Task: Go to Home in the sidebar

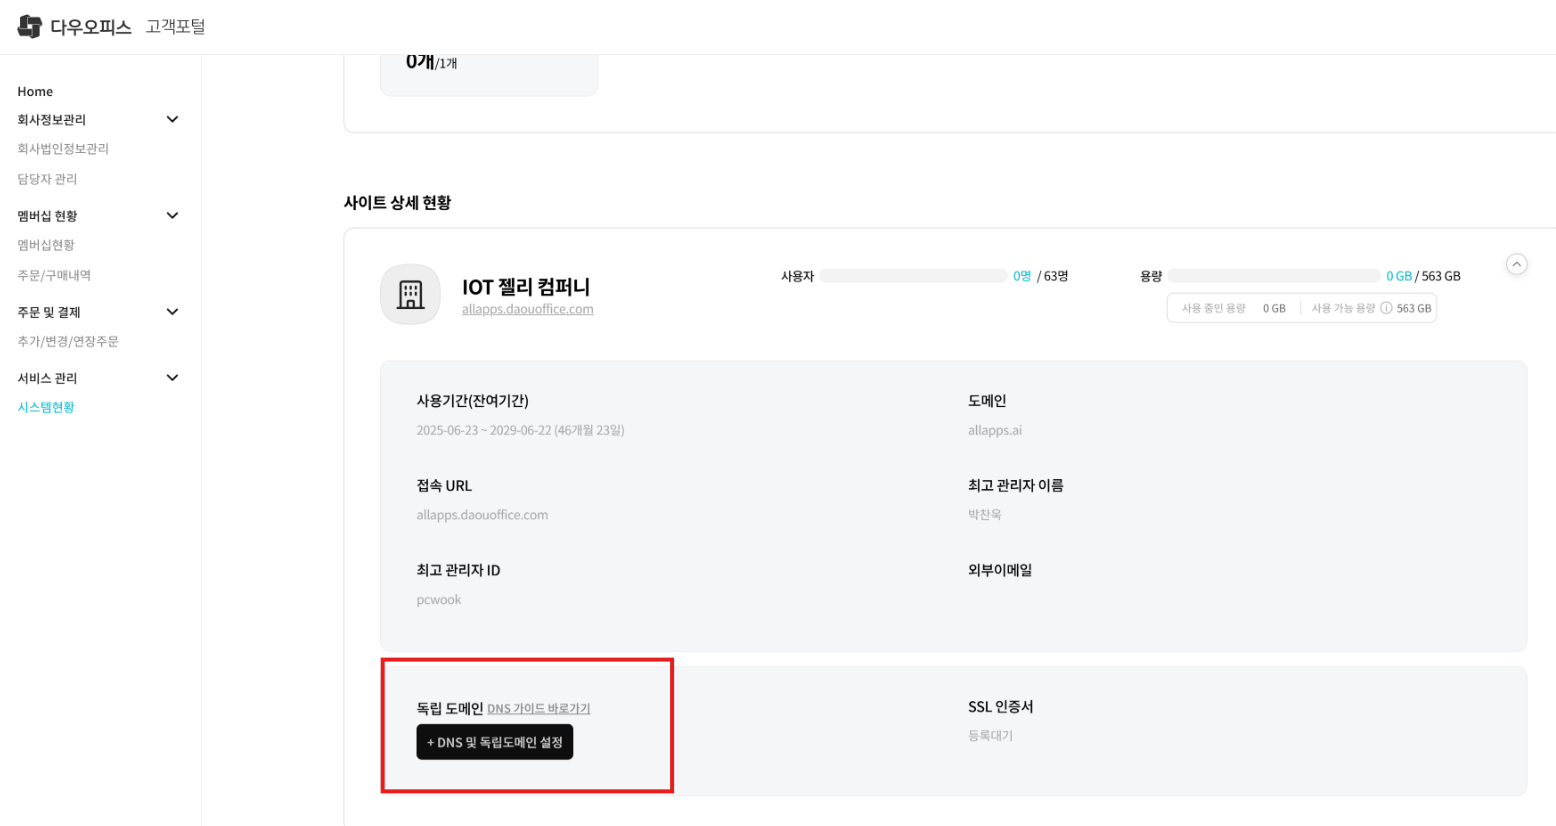Action: click(35, 92)
